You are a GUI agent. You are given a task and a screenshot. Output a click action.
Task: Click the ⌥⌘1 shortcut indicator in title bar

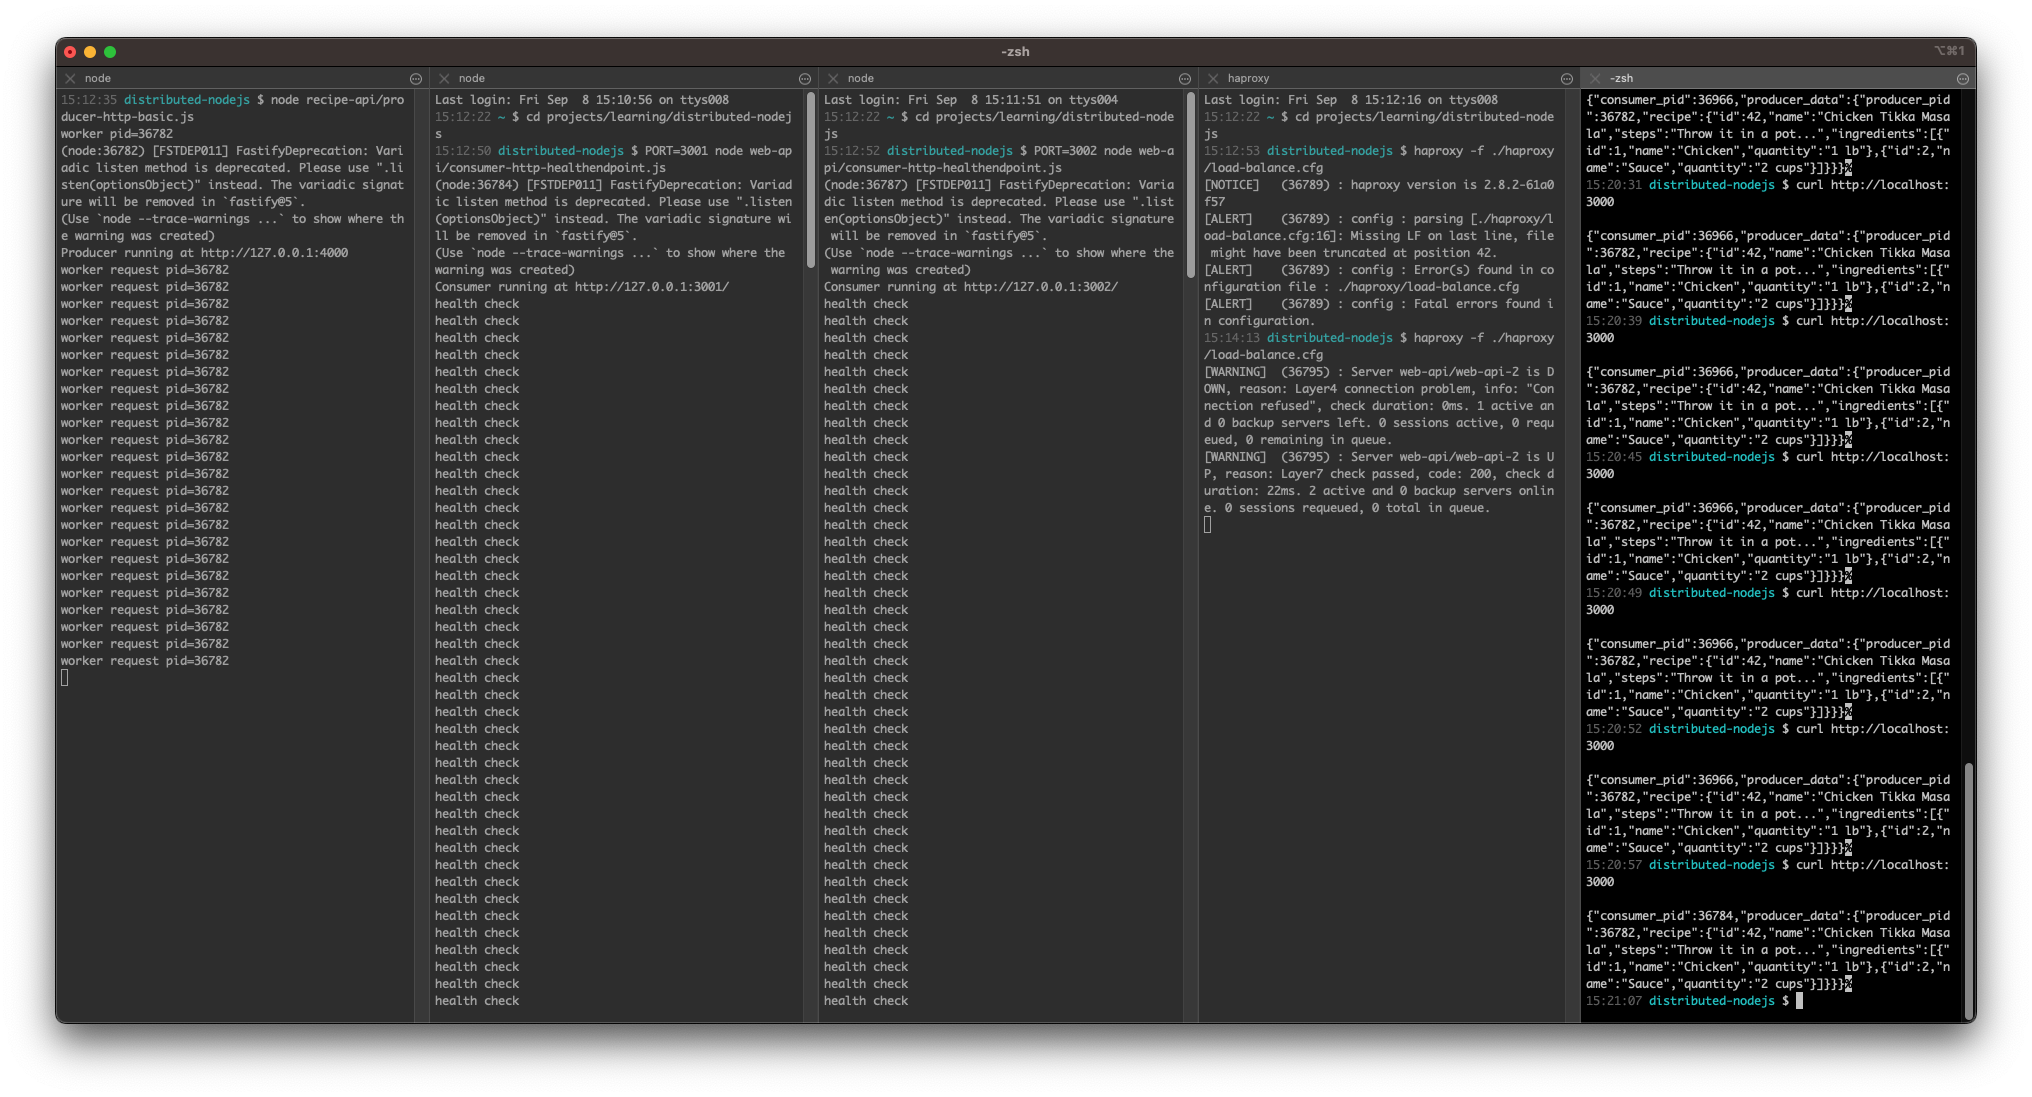coord(1948,51)
